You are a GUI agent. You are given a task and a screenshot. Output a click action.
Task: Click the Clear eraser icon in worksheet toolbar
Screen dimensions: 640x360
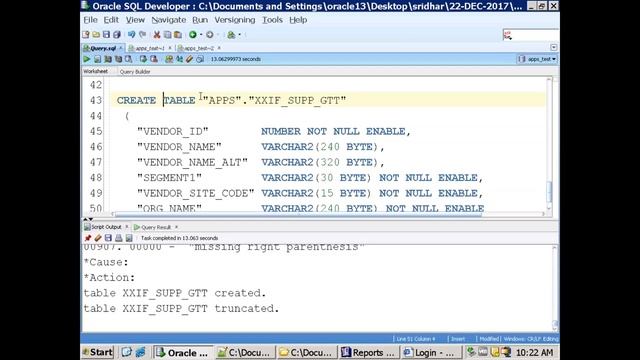click(x=189, y=59)
